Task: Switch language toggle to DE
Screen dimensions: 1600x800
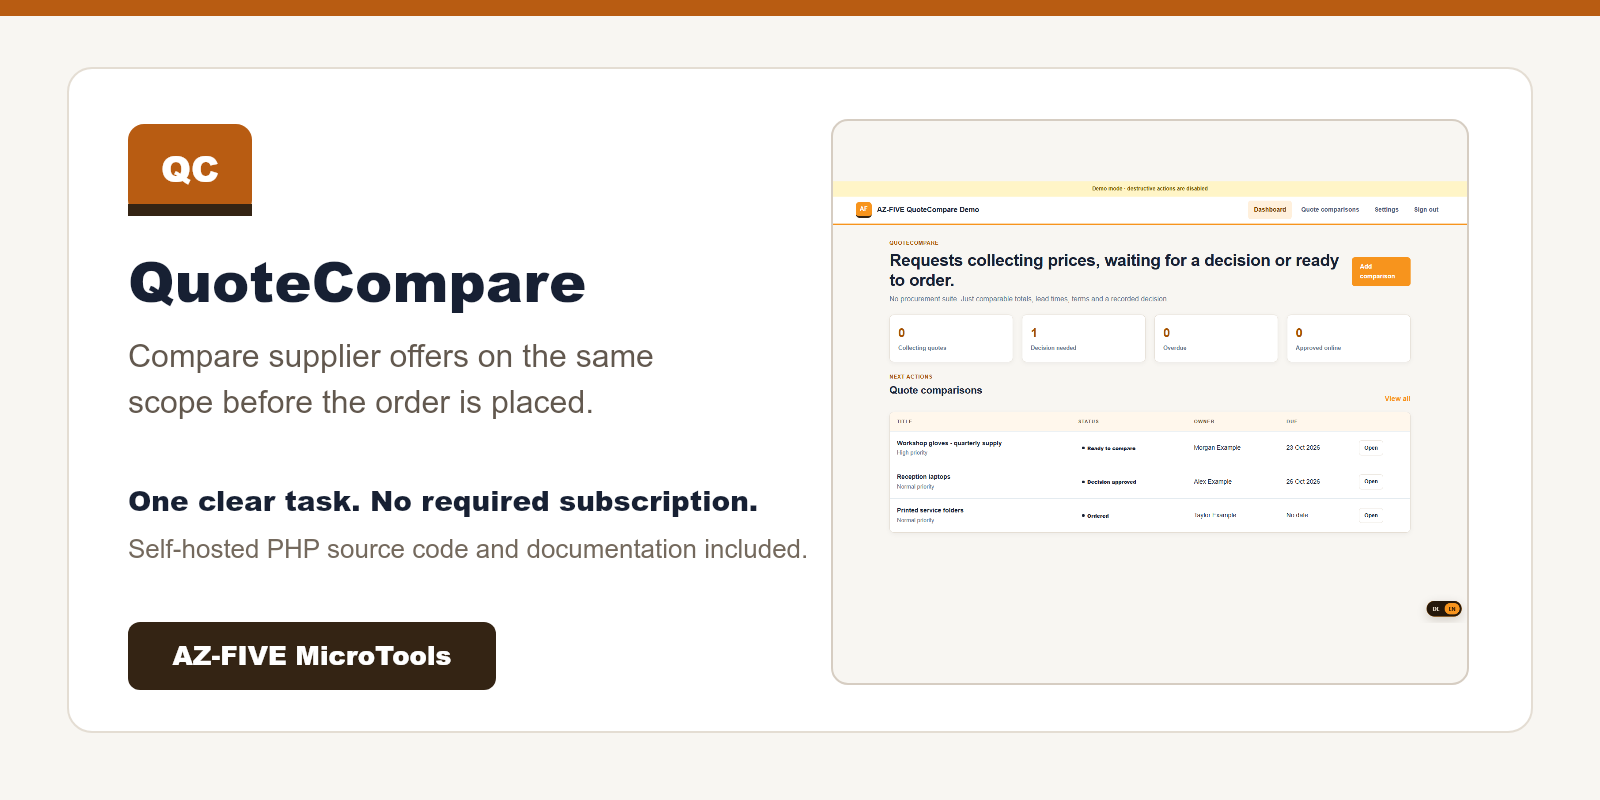Action: point(1436,609)
